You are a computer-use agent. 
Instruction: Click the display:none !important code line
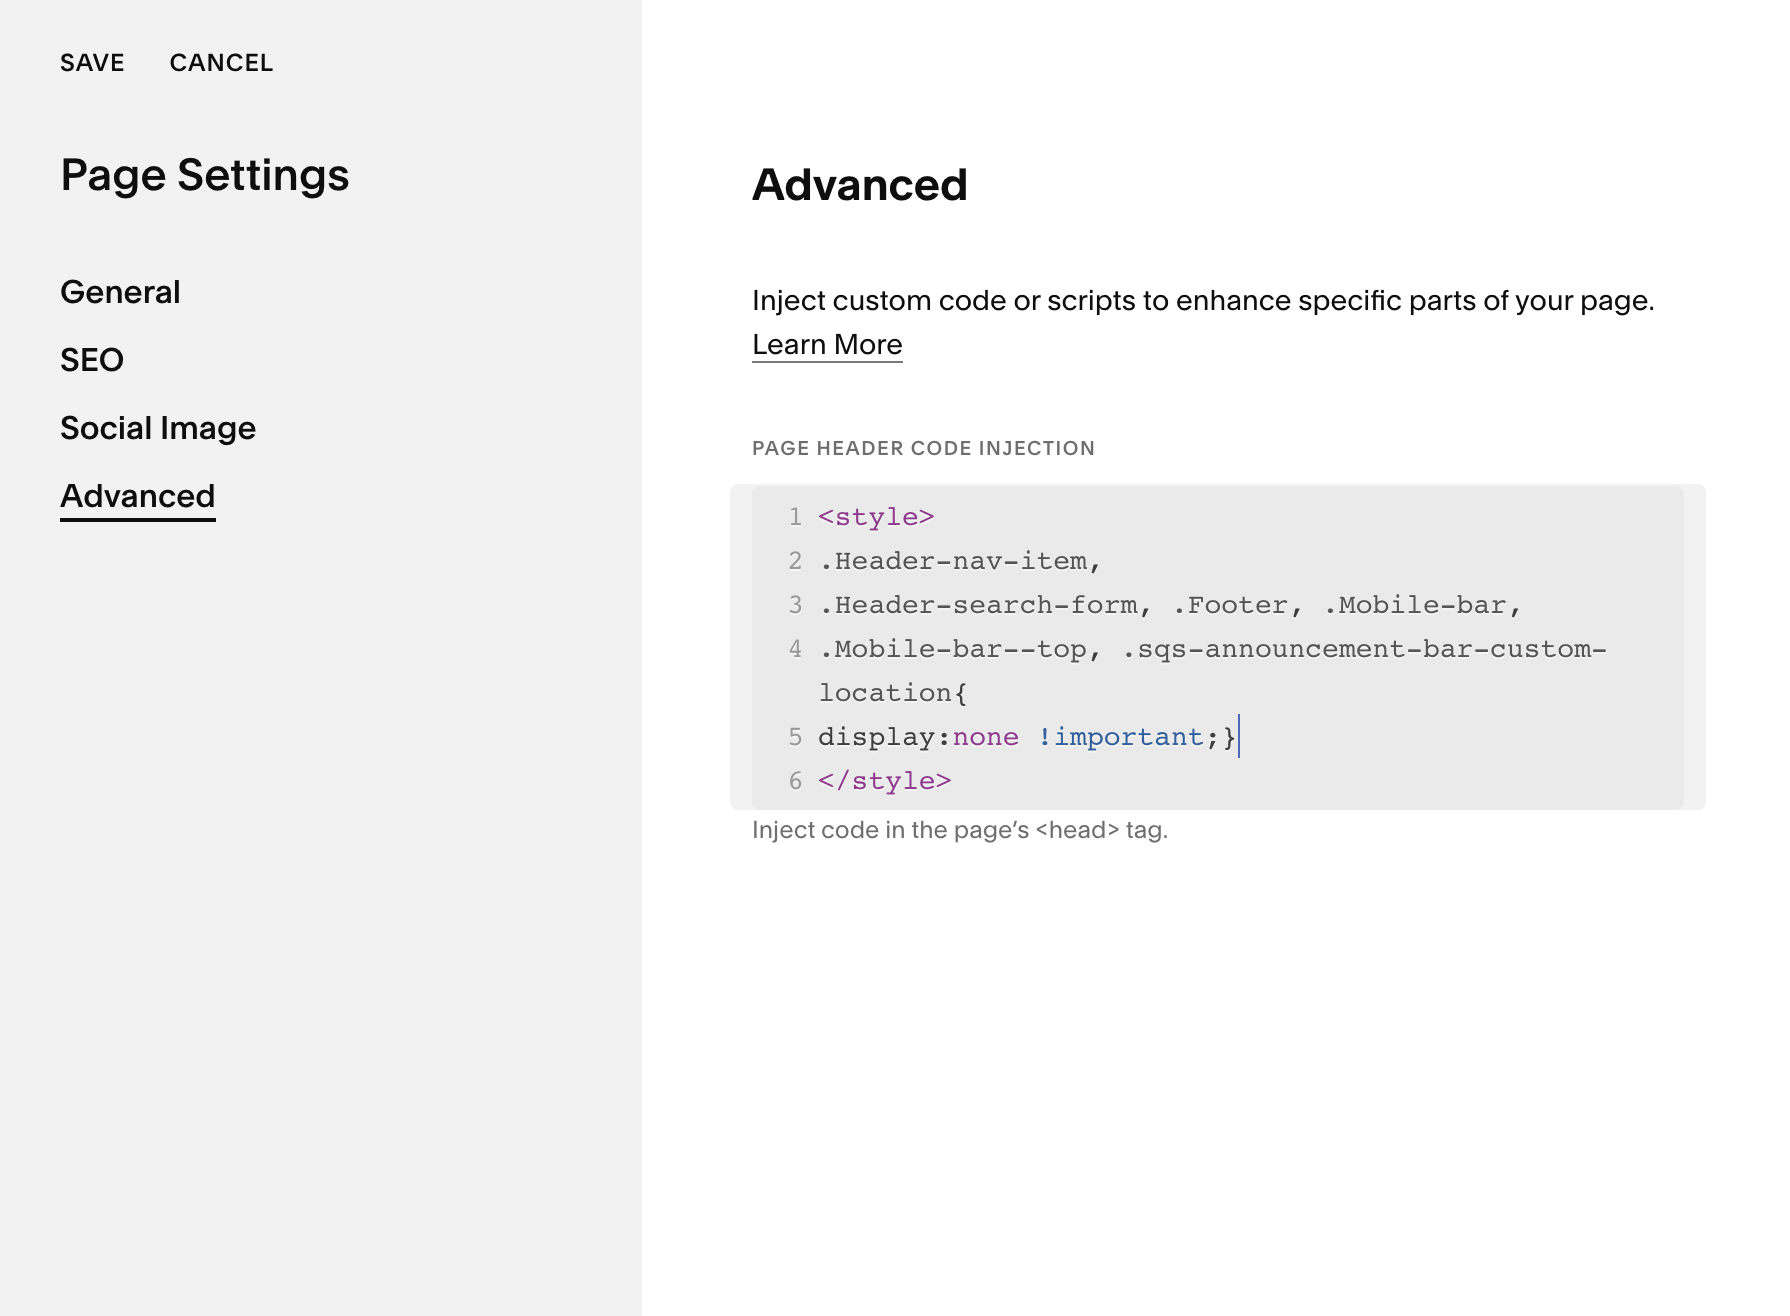1027,737
